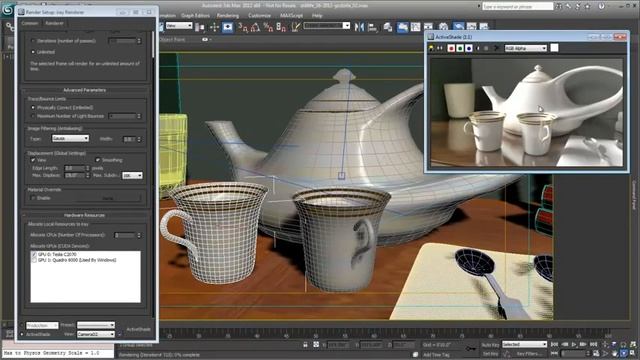This screenshot has width=640, height=360.
Task: Switch to the Common tab in Render Setup
Action: (x=29, y=23)
